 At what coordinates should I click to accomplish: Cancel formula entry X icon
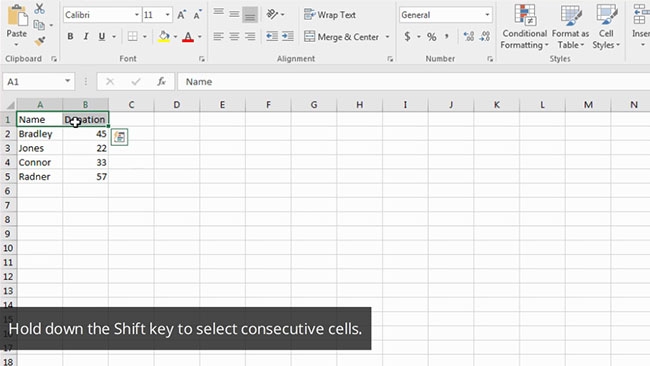(x=110, y=82)
